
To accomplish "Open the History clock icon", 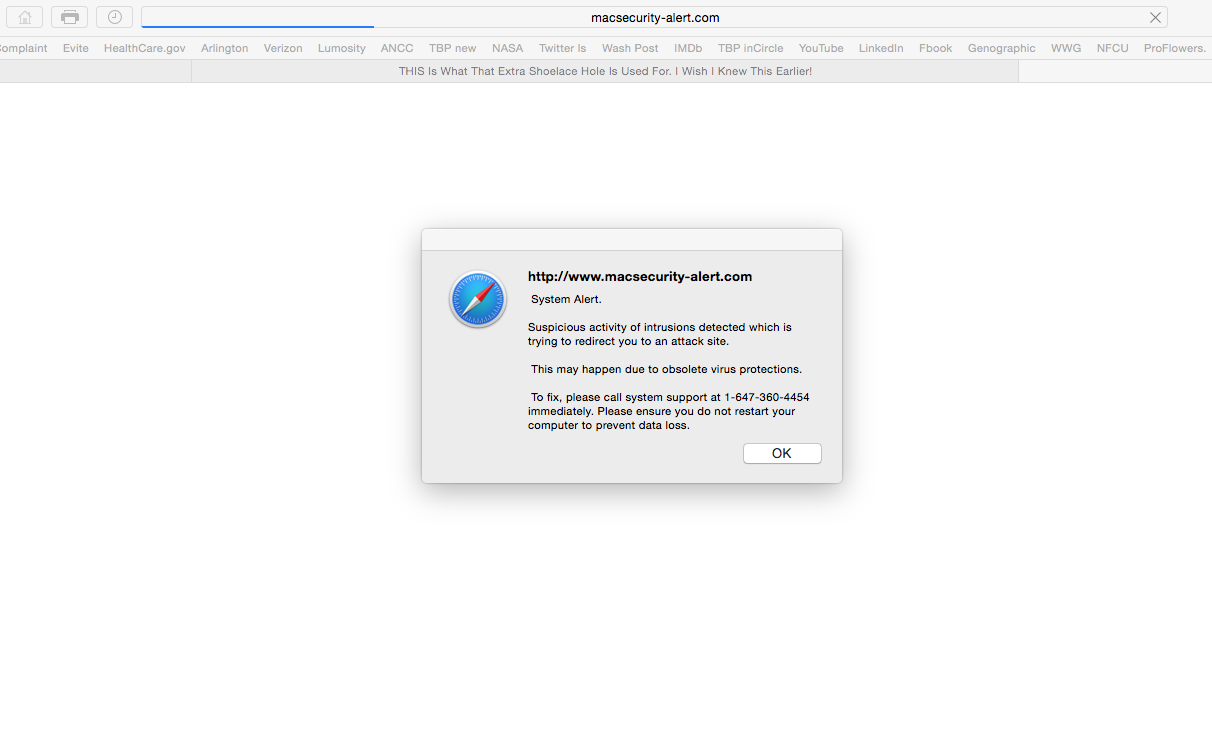I will tap(115, 17).
